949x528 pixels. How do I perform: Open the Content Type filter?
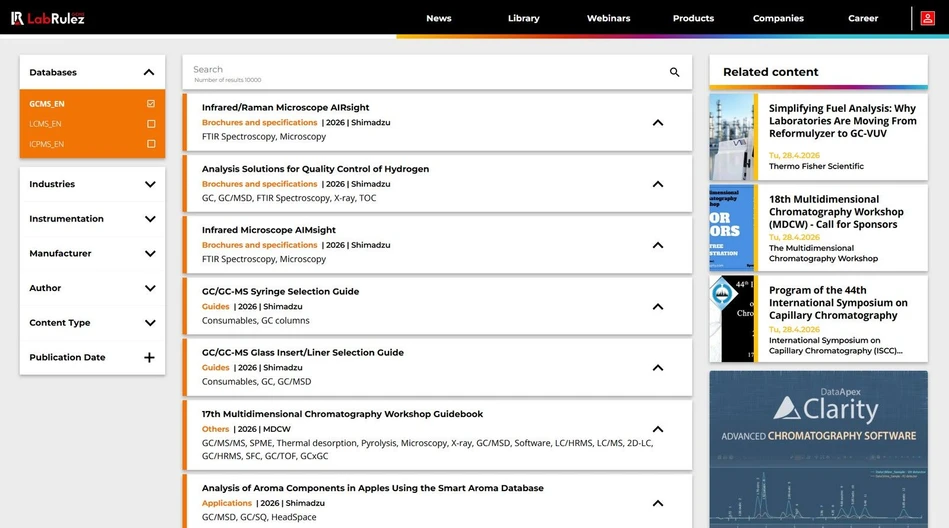click(149, 323)
